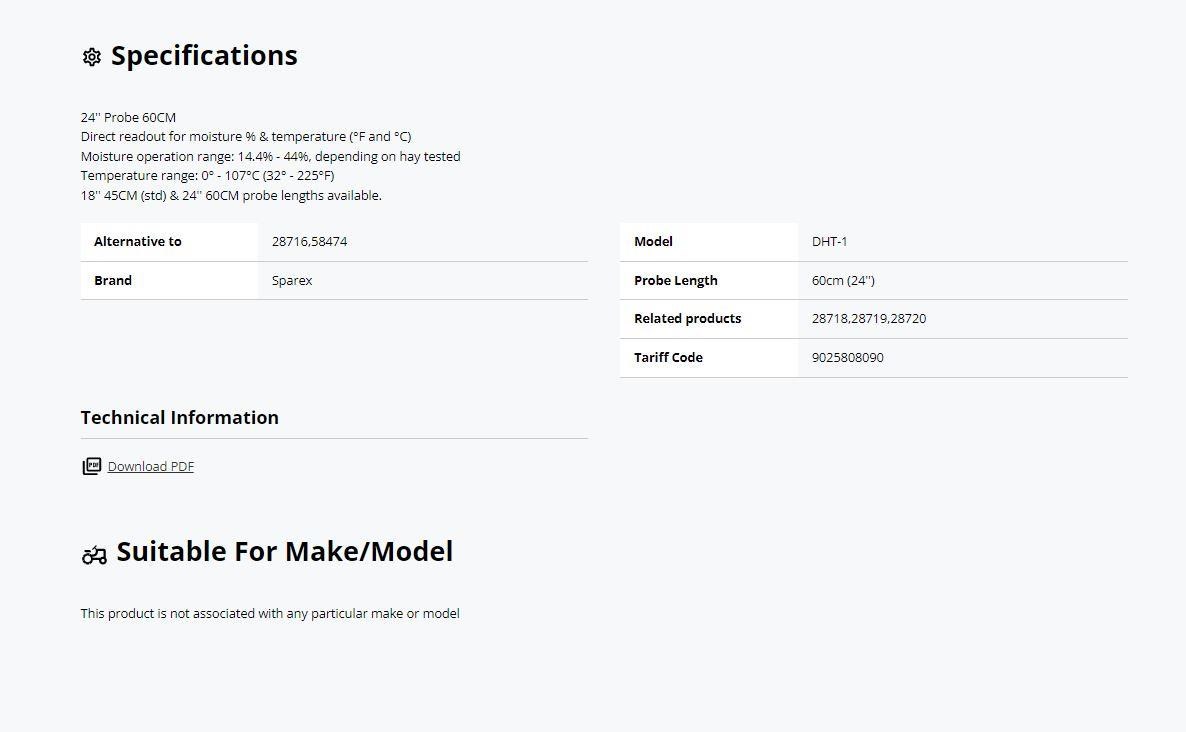
Task: Select alternative part numbers 28716,58474
Action: coord(309,241)
